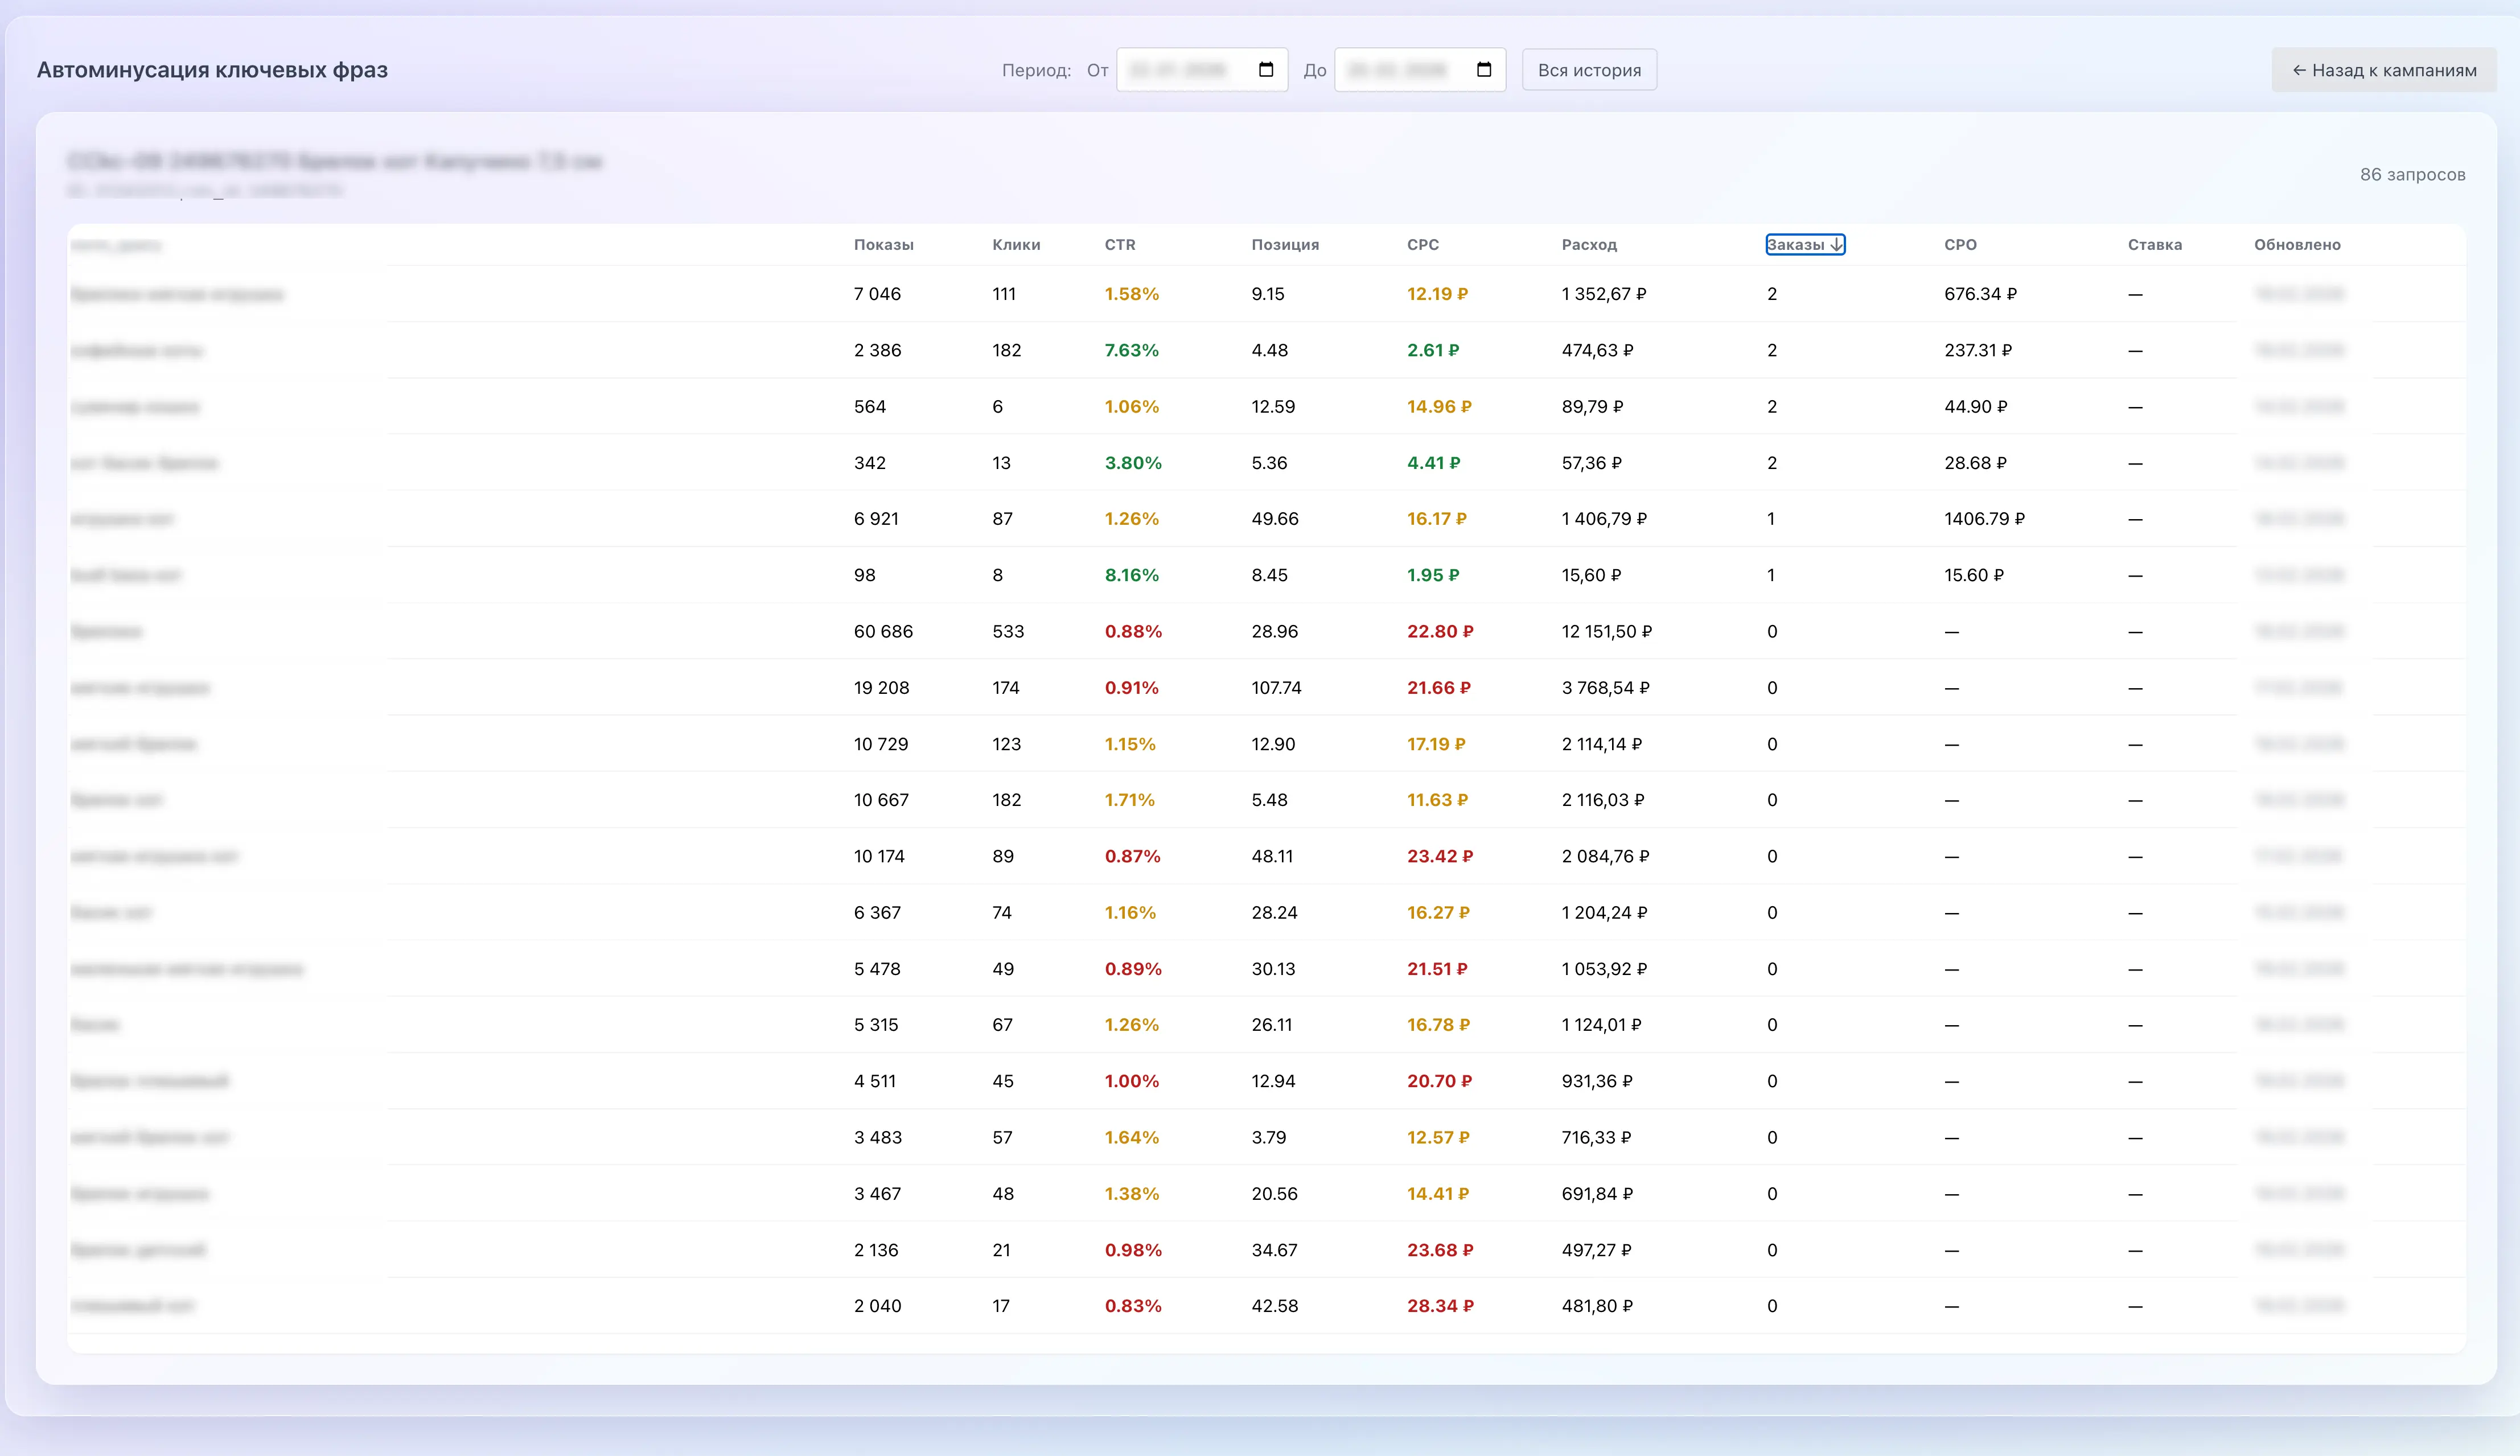Open calendar picker in the 'От' date field
This screenshot has width=2520, height=1456.
tap(1265, 70)
